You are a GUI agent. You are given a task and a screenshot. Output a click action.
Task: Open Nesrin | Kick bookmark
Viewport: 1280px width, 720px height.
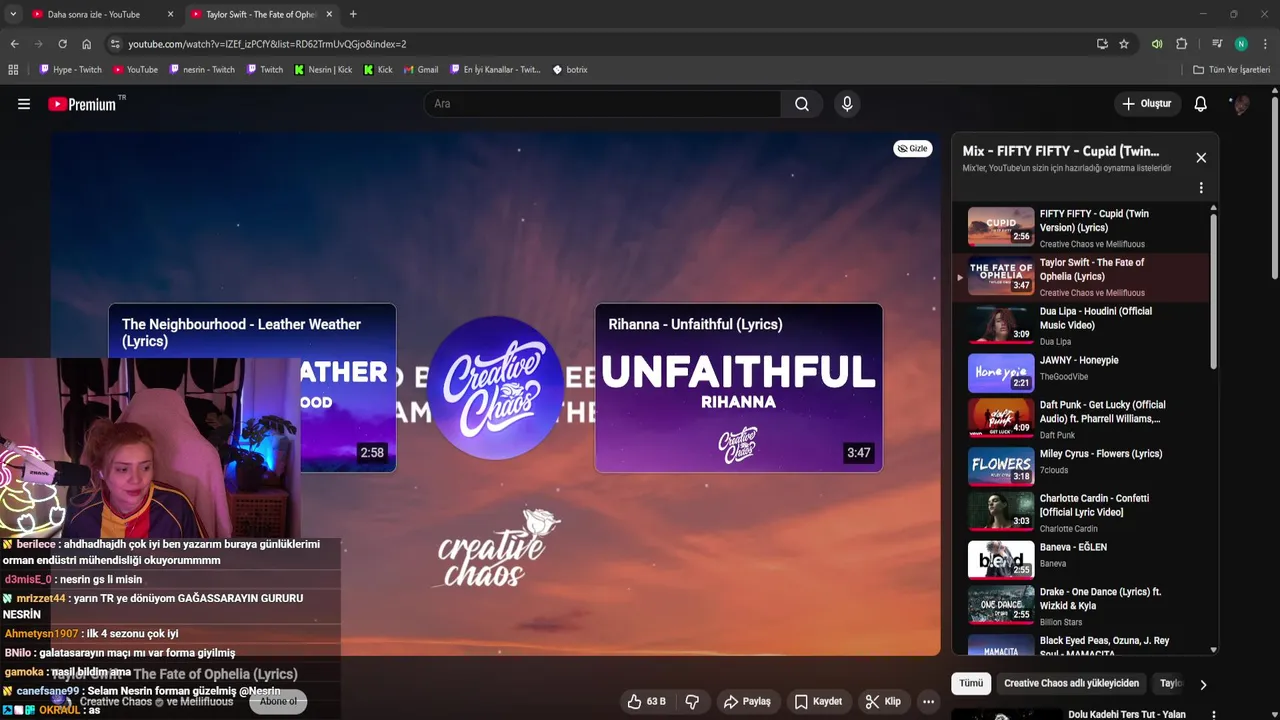point(323,70)
